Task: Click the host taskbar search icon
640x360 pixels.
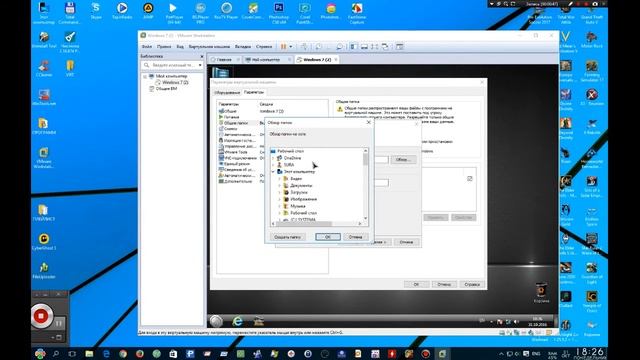Action: pyautogui.click(x=56, y=353)
